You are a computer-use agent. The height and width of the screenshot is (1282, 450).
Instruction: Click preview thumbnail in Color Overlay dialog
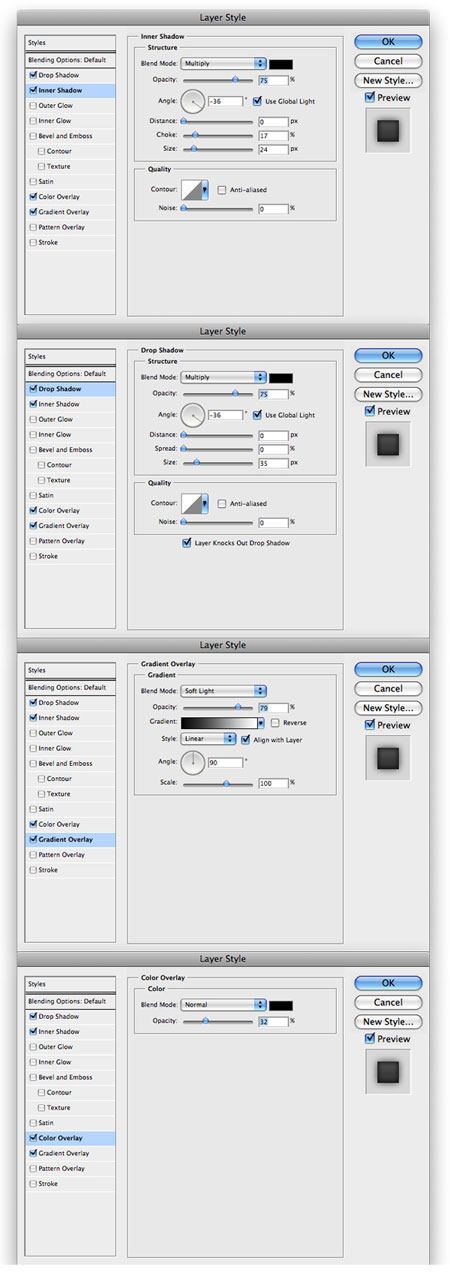pyautogui.click(x=388, y=1071)
